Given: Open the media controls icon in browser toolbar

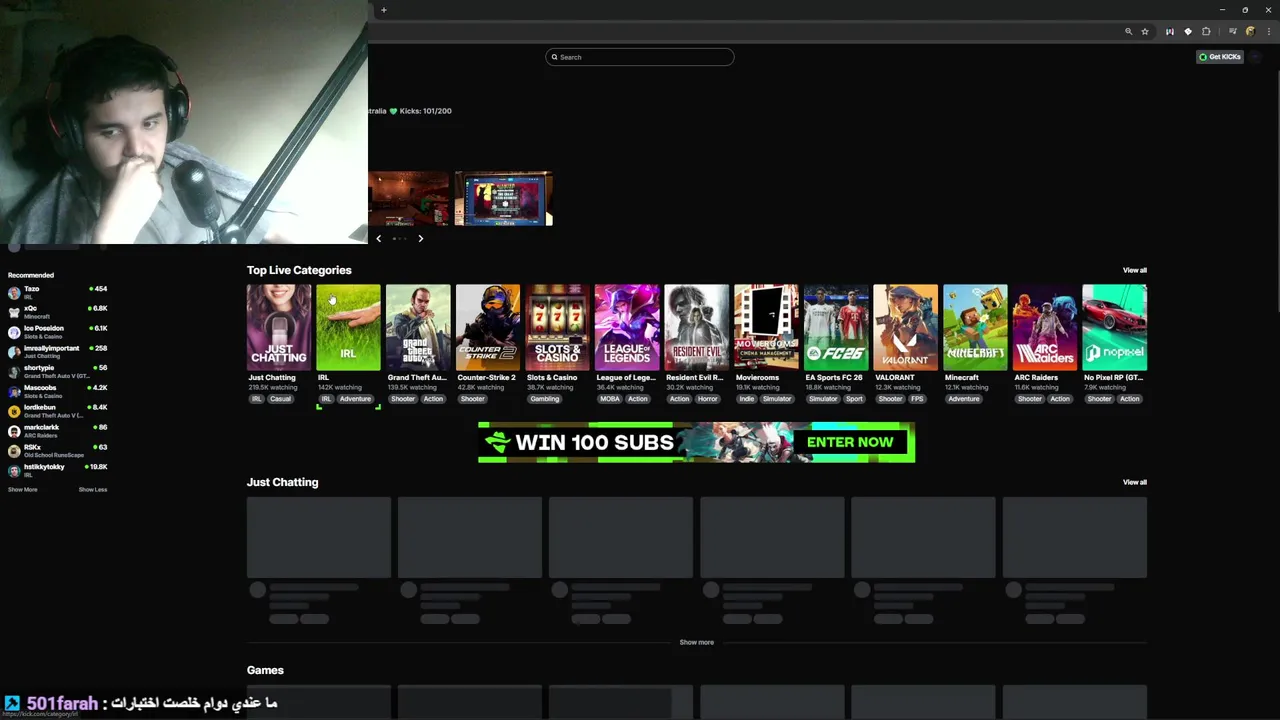Looking at the screenshot, I should [x=1232, y=32].
